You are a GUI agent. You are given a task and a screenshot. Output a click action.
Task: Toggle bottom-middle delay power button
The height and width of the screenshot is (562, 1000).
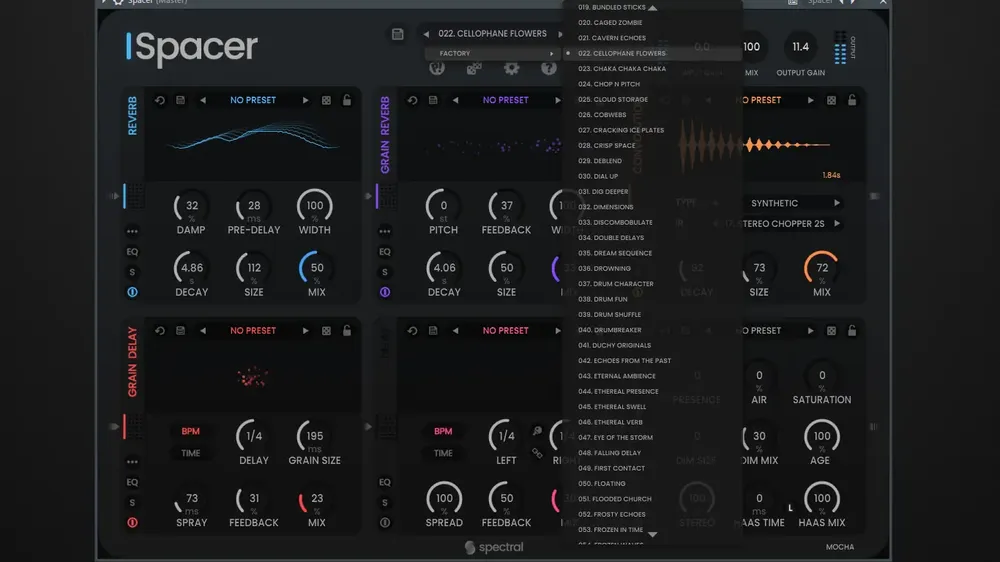coord(385,522)
